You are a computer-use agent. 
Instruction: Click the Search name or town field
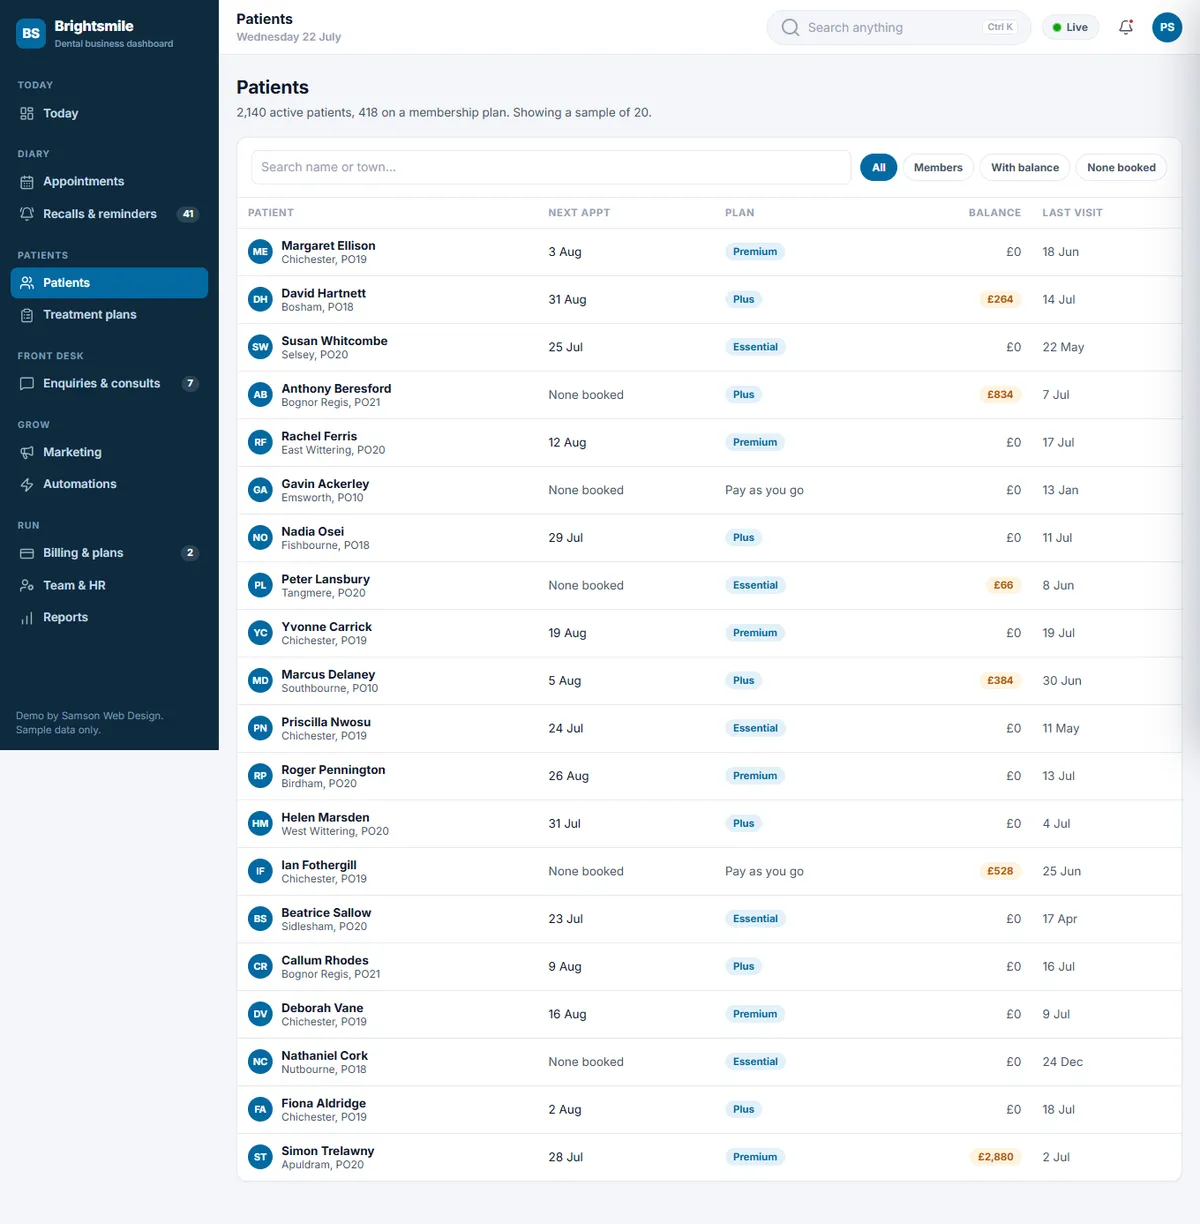pos(551,168)
